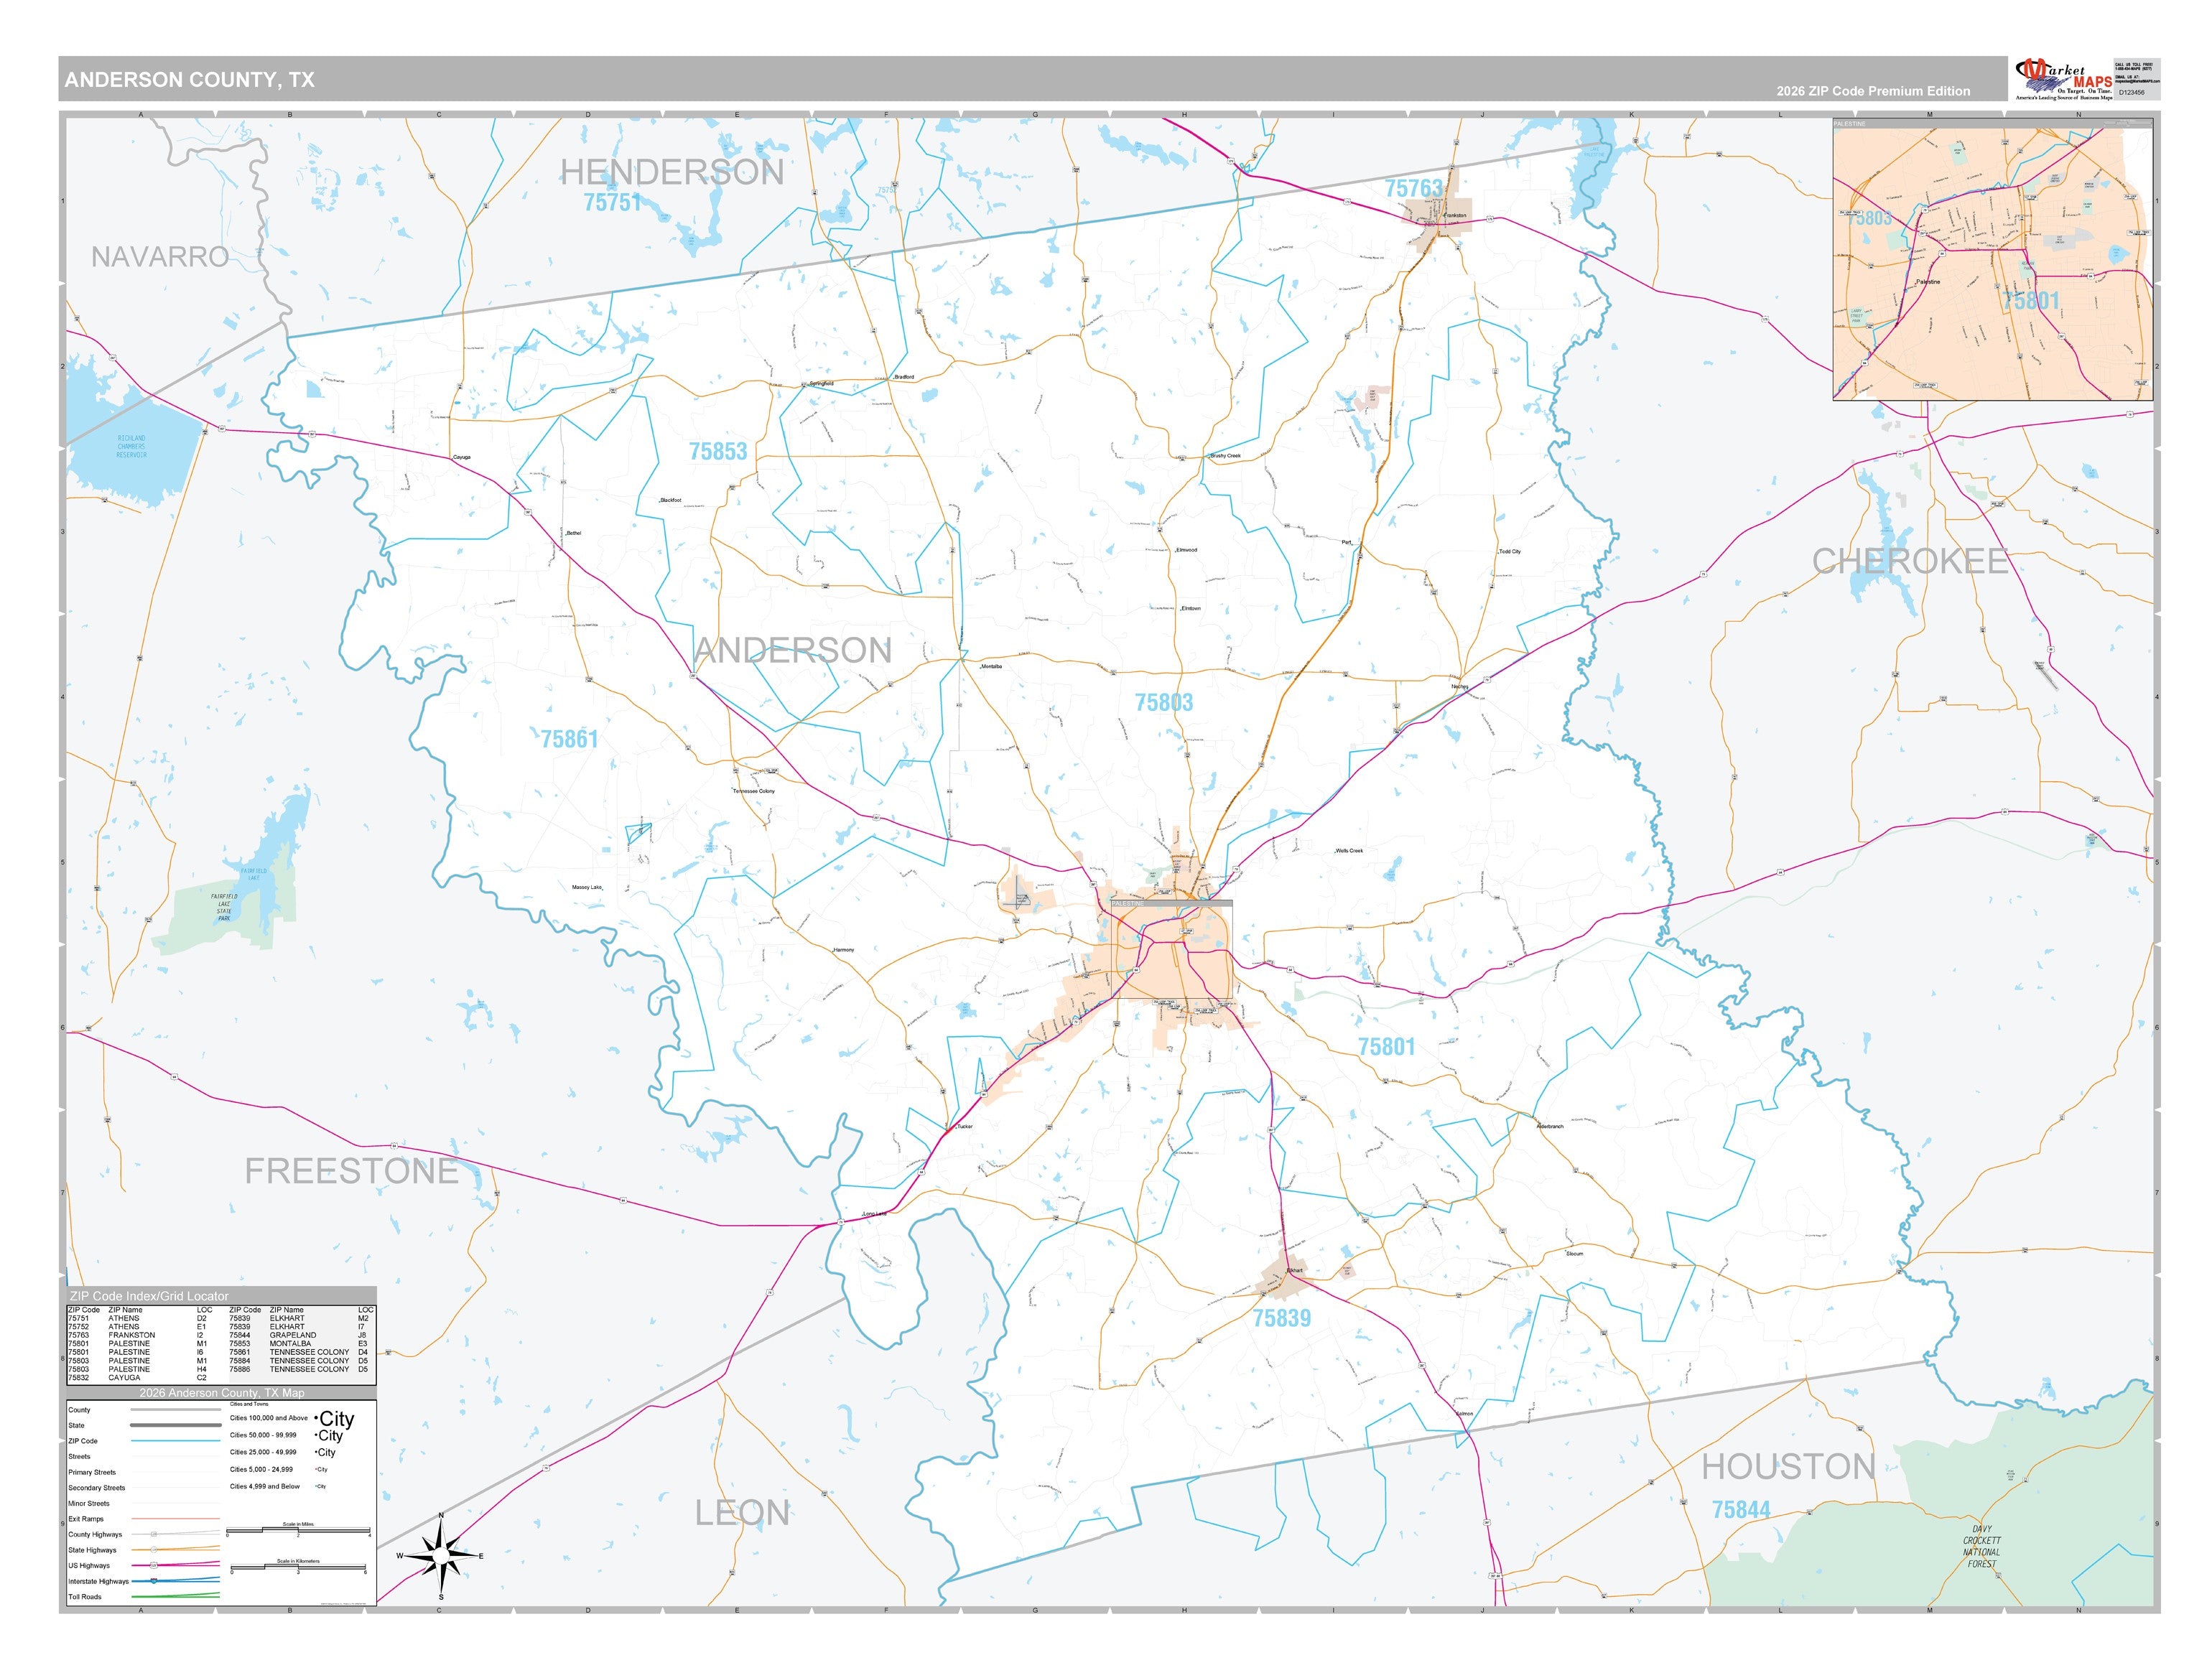Click the Market Maps logo

point(2064,79)
